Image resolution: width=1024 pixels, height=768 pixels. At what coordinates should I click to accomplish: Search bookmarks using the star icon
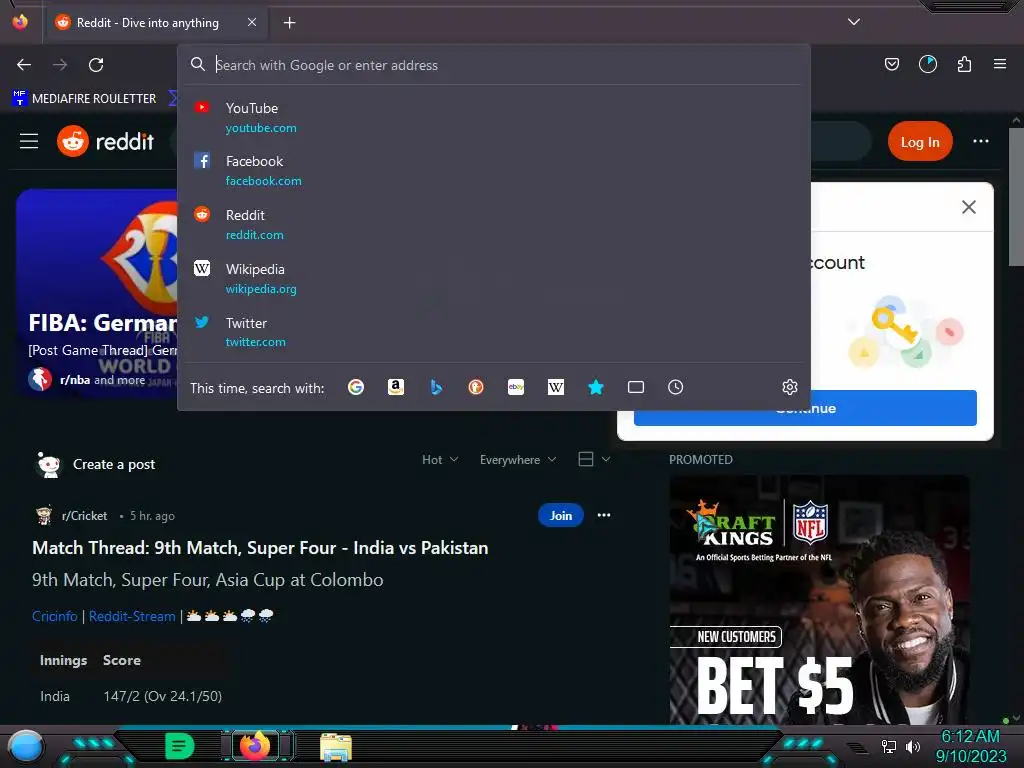tap(596, 387)
